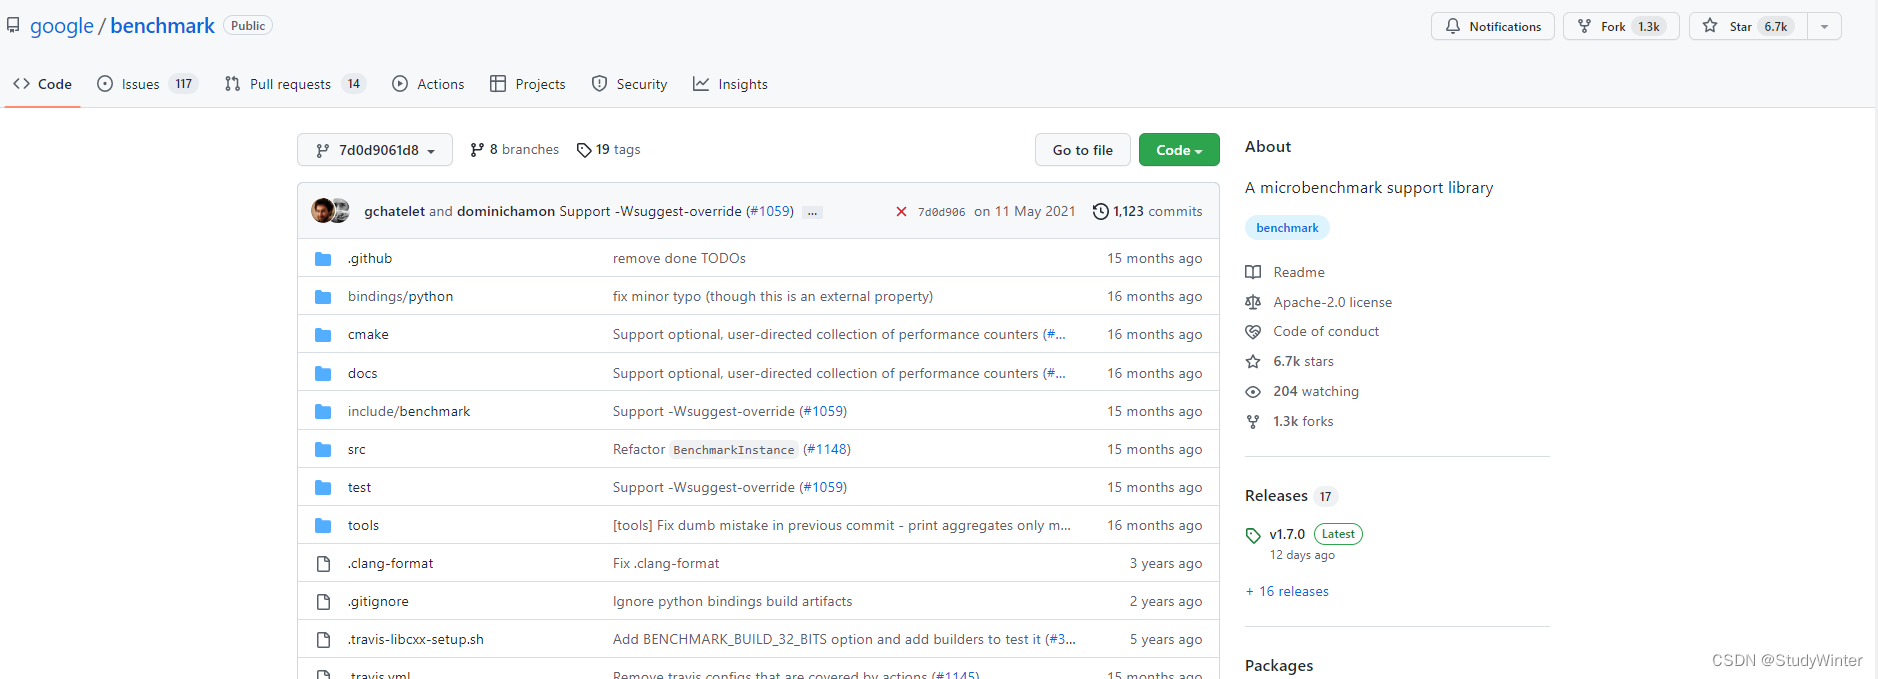Open the docs folder
Screen dimensions: 1878x679
362,373
